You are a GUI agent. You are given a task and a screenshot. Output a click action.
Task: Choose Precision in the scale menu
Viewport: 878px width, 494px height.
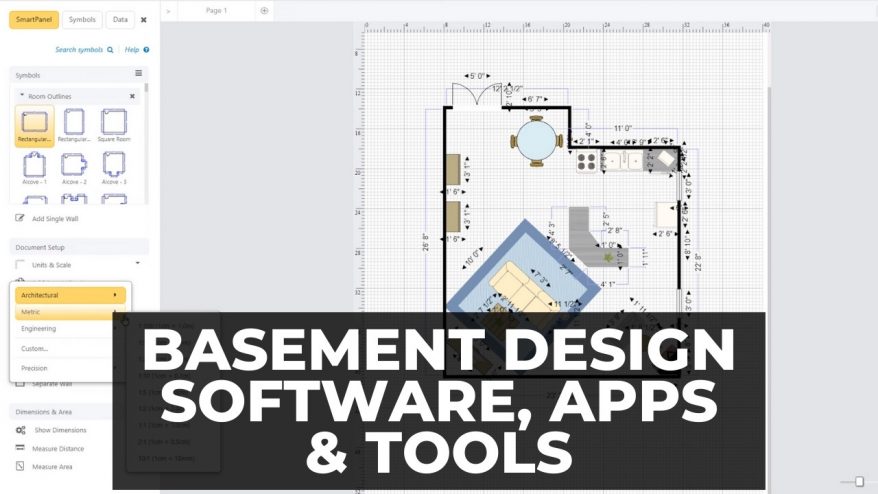[x=34, y=368]
